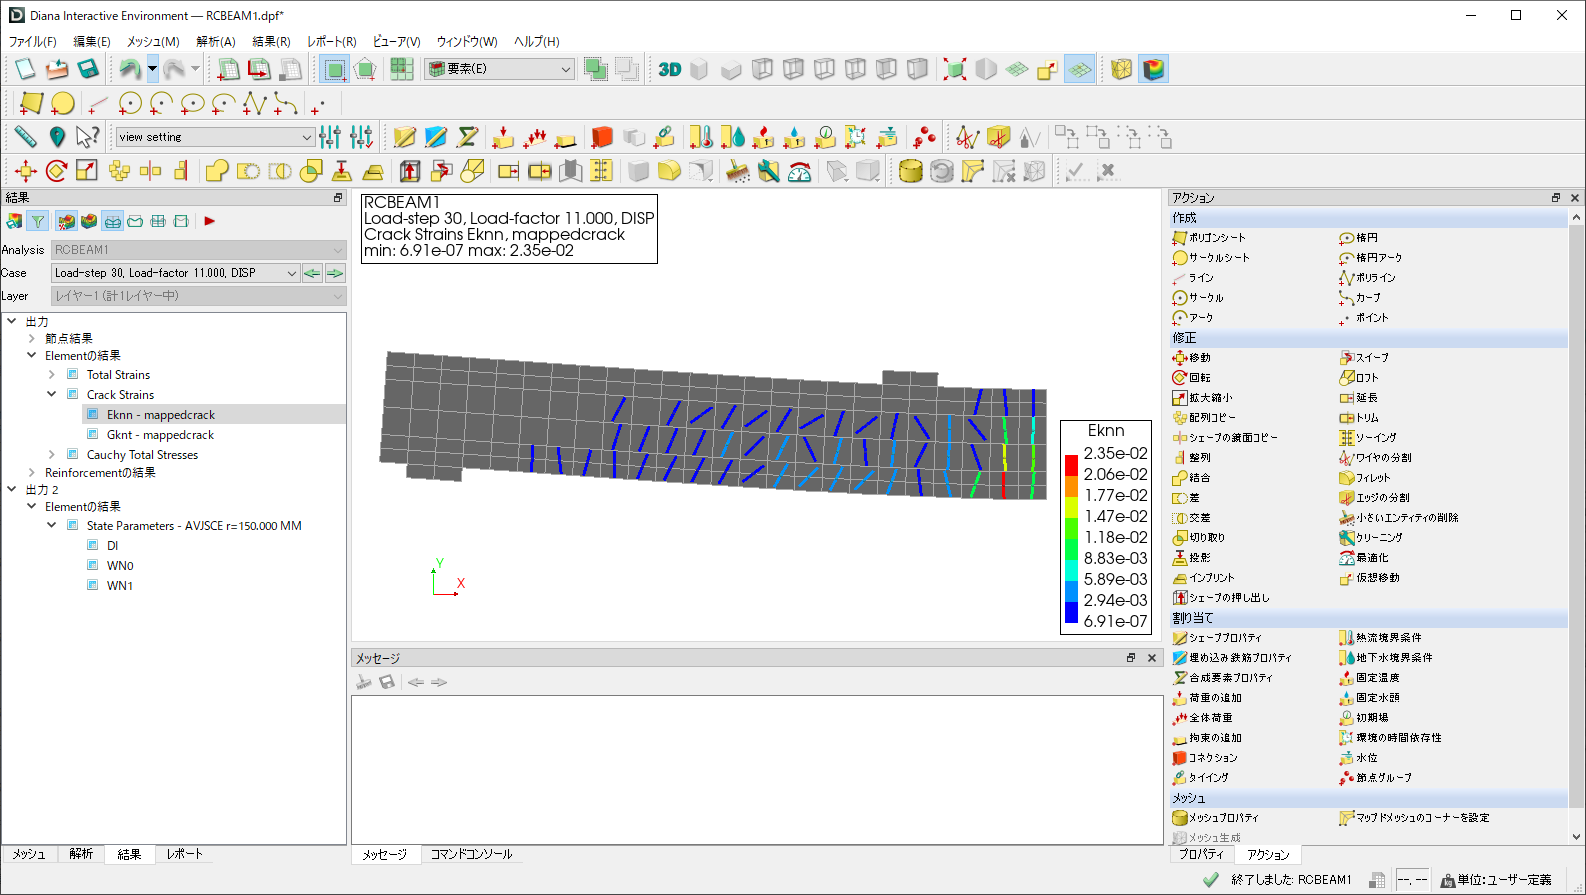Click the red play arrow in results panel
This screenshot has height=895, width=1586.
click(210, 221)
